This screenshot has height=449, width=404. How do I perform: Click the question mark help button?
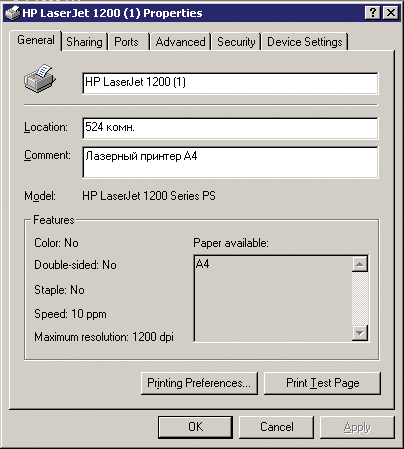[373, 13]
